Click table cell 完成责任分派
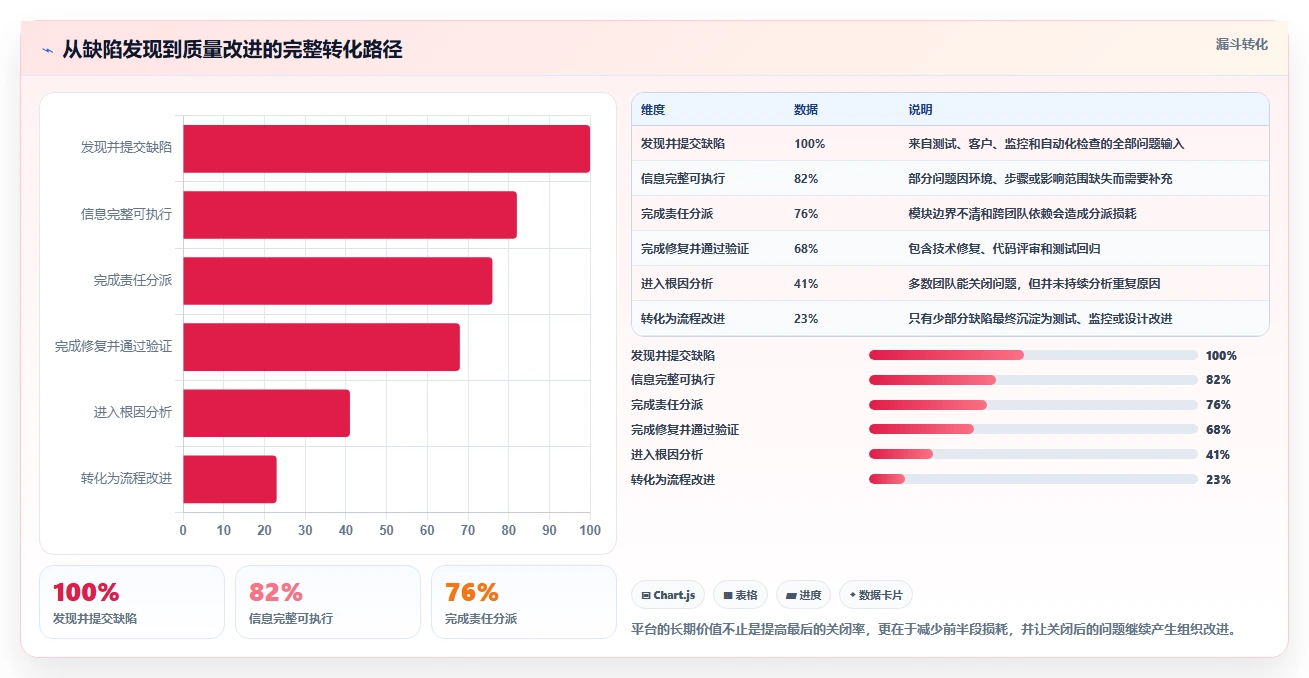 pos(677,214)
